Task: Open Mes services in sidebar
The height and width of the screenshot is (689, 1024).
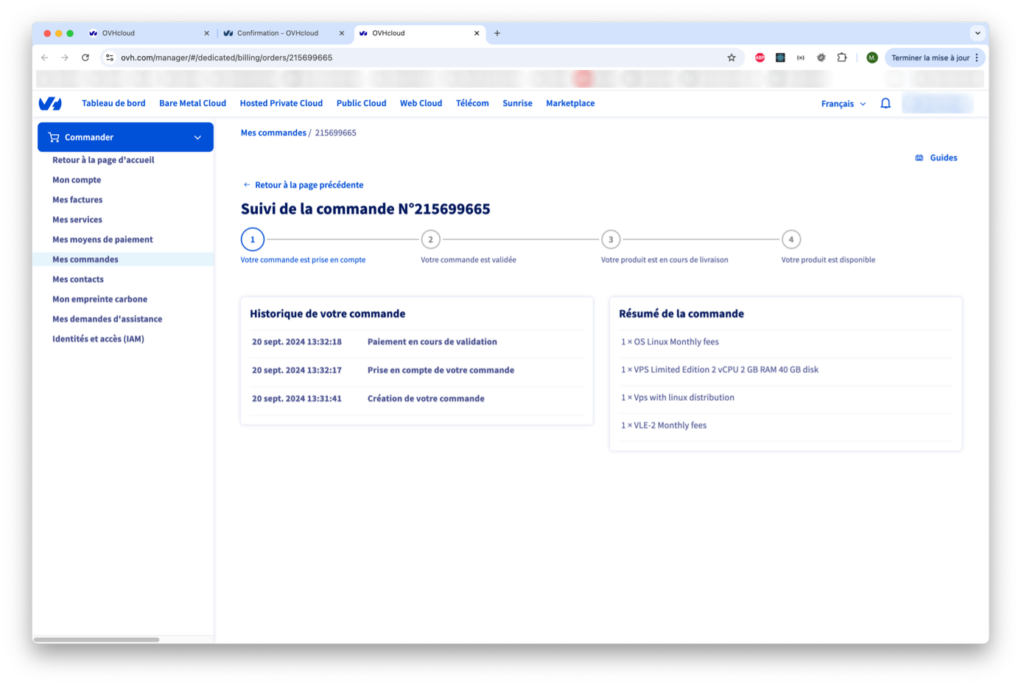Action: coord(77,219)
